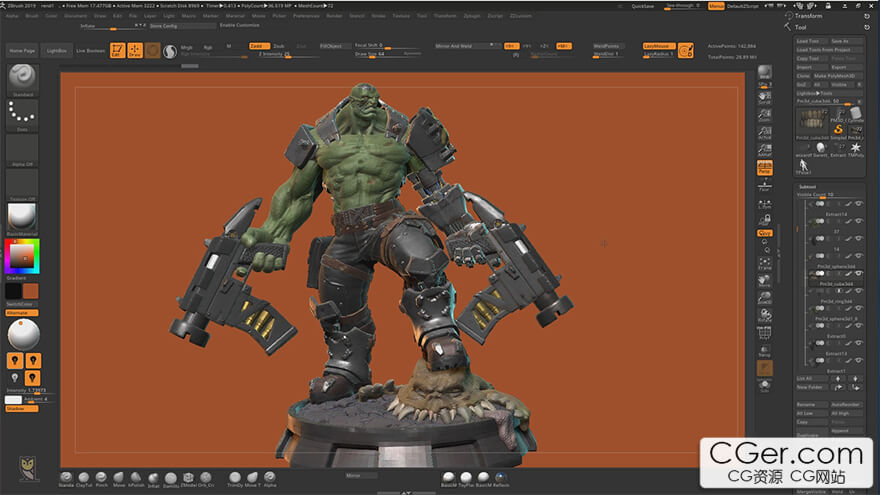Select the Zoom3D icon

[764, 297]
